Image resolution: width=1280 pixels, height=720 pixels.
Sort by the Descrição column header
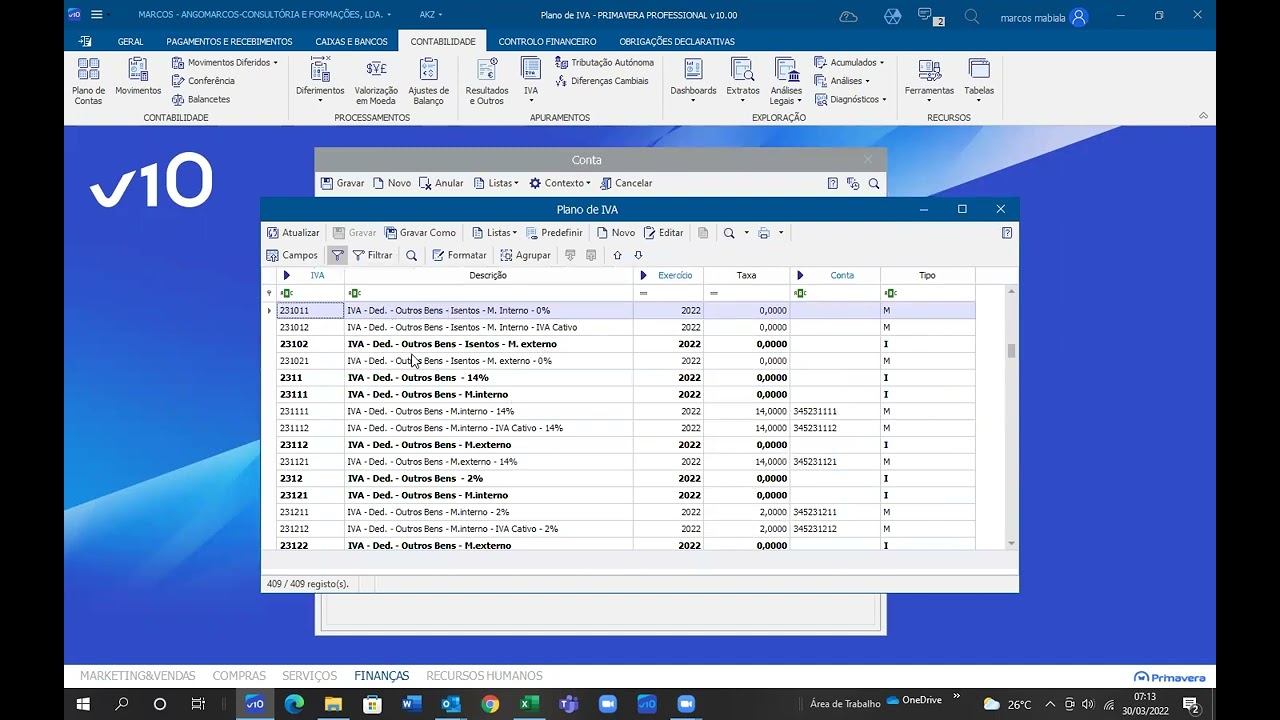tap(488, 275)
